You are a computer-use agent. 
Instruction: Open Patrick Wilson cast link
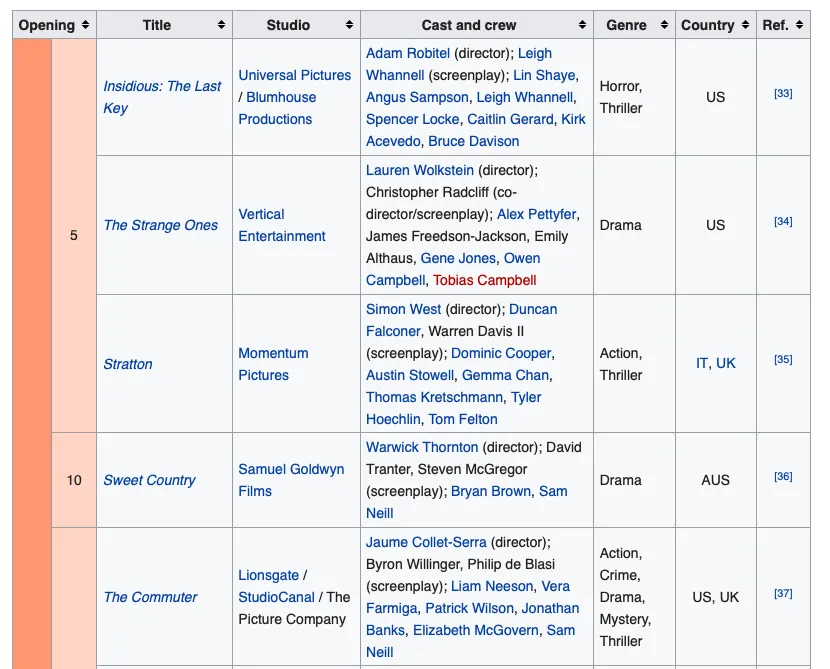point(470,608)
